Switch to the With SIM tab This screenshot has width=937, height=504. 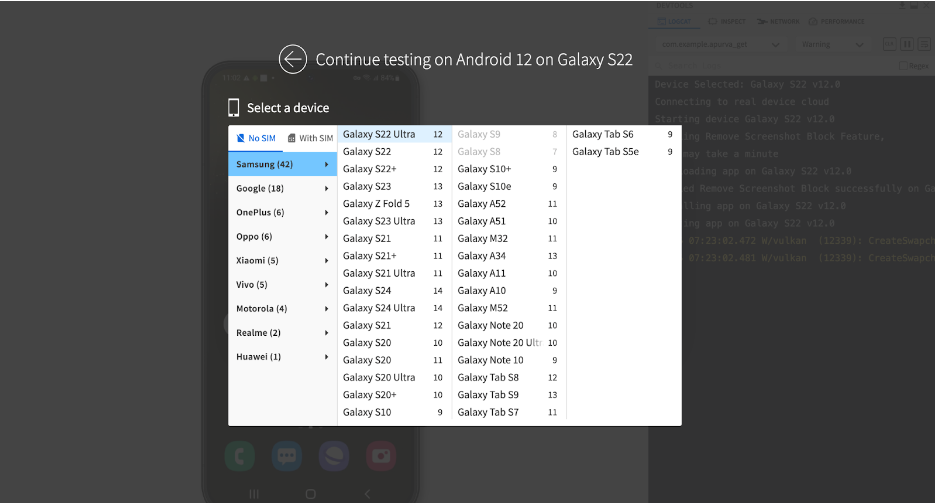pos(310,138)
